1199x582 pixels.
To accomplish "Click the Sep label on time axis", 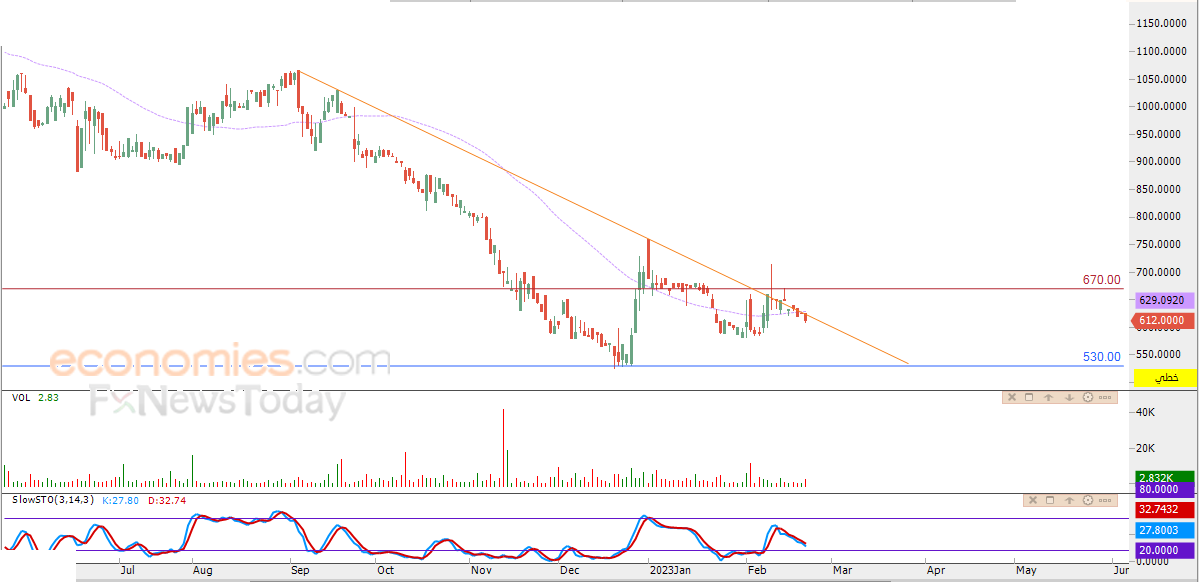I will click(299, 570).
